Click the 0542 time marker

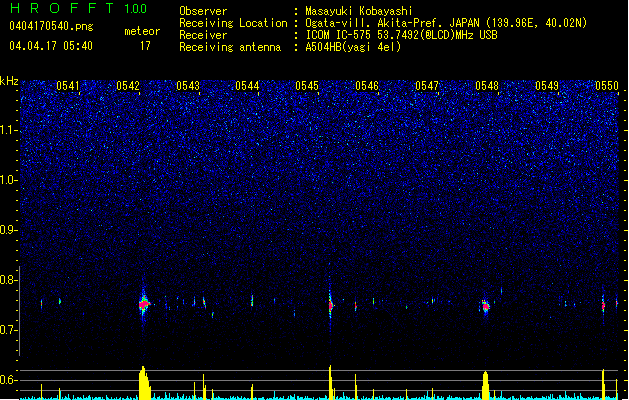coord(128,86)
